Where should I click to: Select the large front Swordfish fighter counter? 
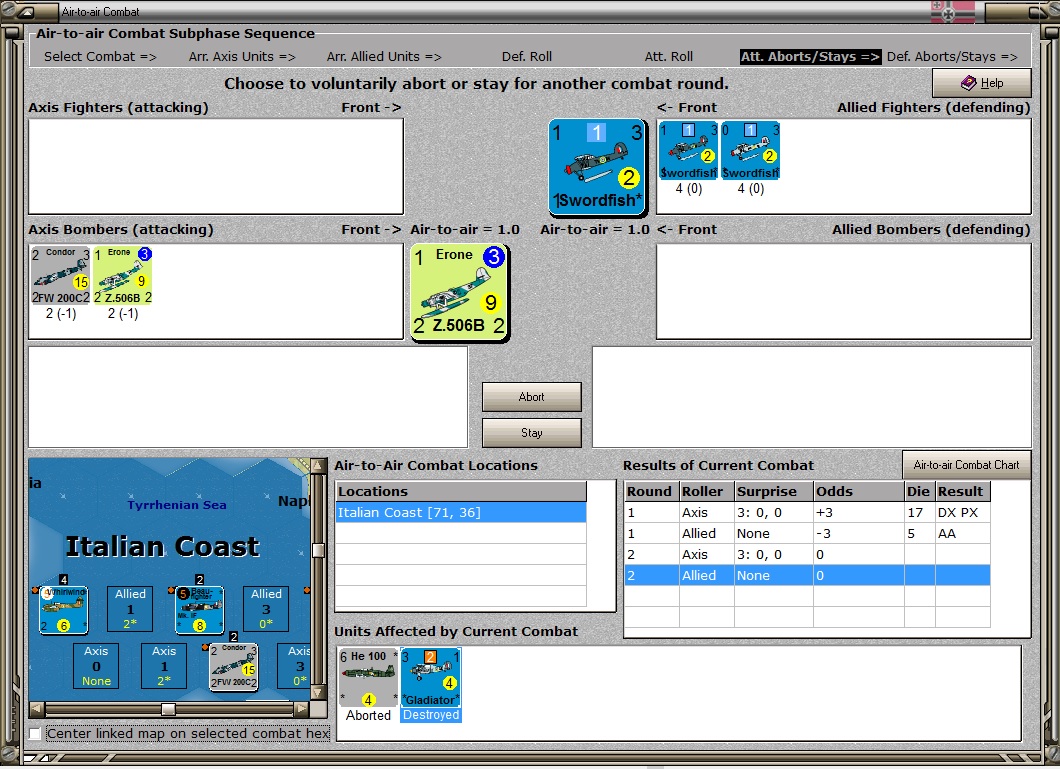pos(598,167)
